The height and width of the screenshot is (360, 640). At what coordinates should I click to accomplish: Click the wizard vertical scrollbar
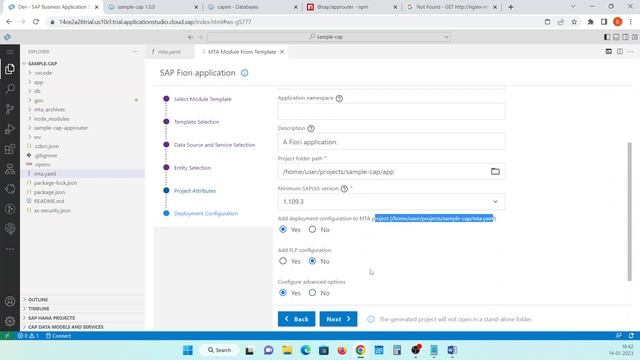[629, 211]
